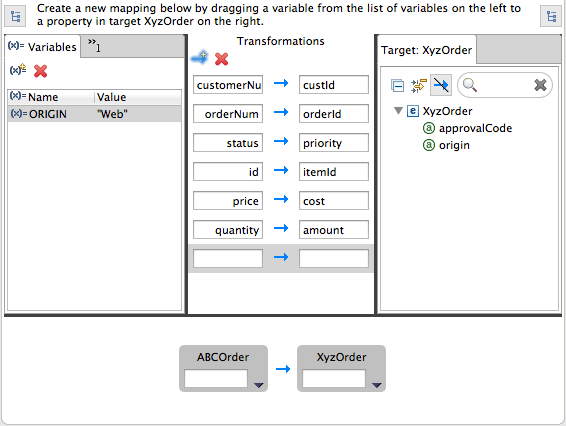Delete variable using red X in Variables
Viewport: 566px width, 426px height.
40,71
